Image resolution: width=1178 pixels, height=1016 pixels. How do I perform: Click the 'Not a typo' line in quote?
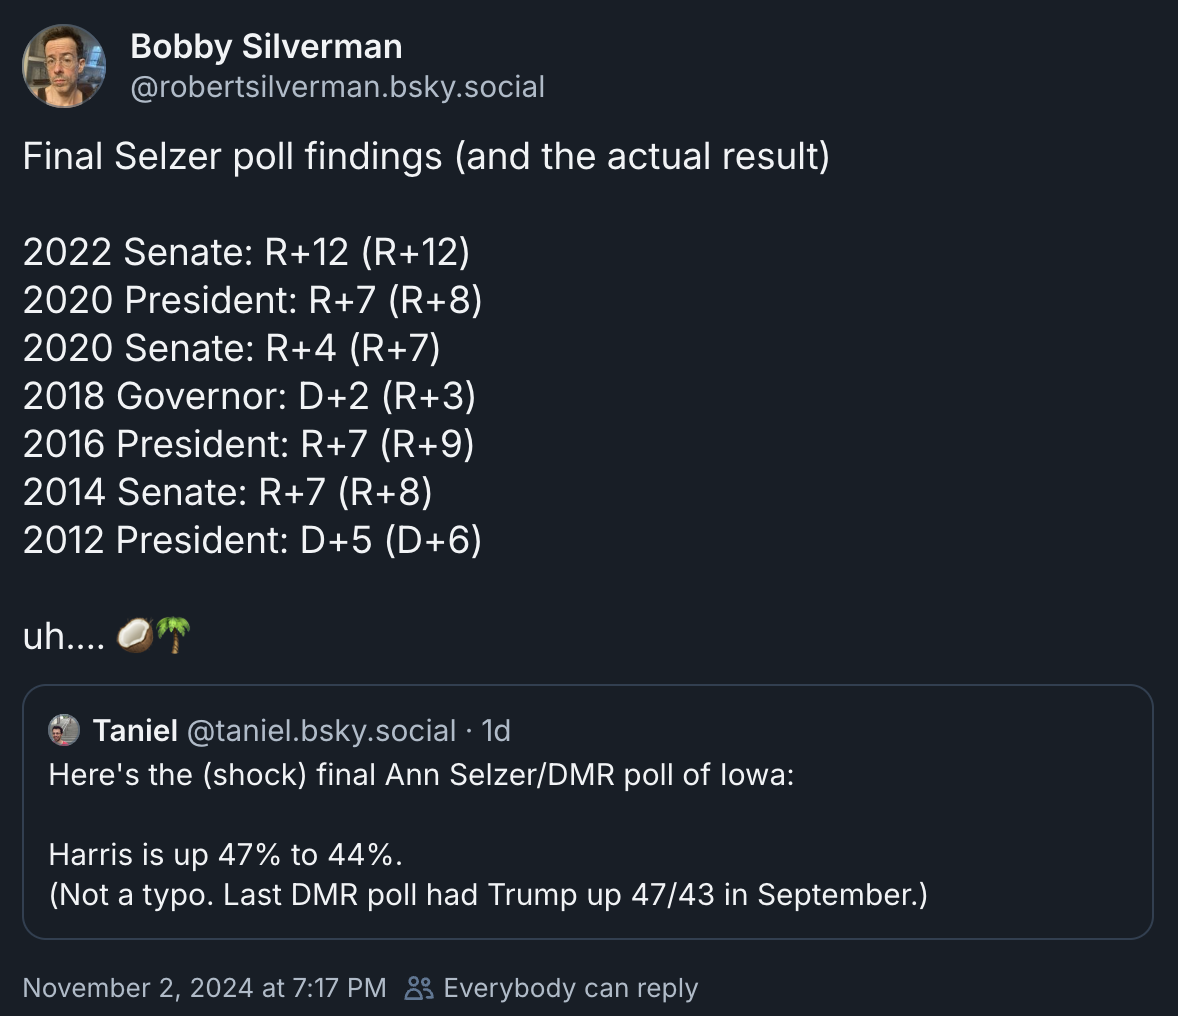click(x=488, y=894)
